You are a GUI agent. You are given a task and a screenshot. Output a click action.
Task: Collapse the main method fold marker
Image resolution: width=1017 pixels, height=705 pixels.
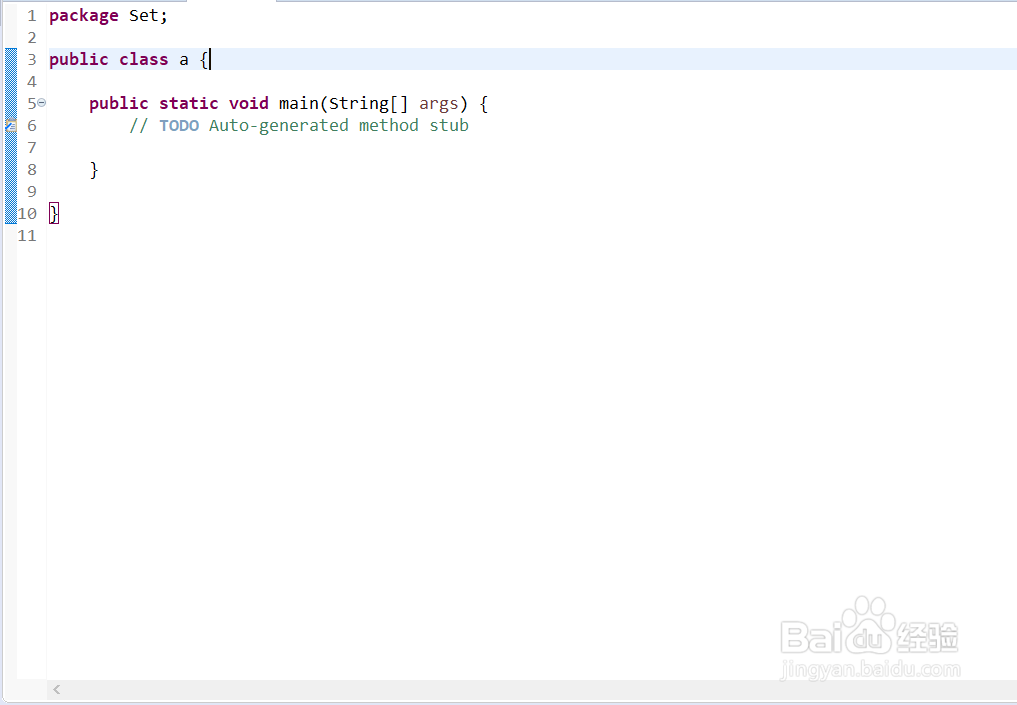click(x=42, y=102)
